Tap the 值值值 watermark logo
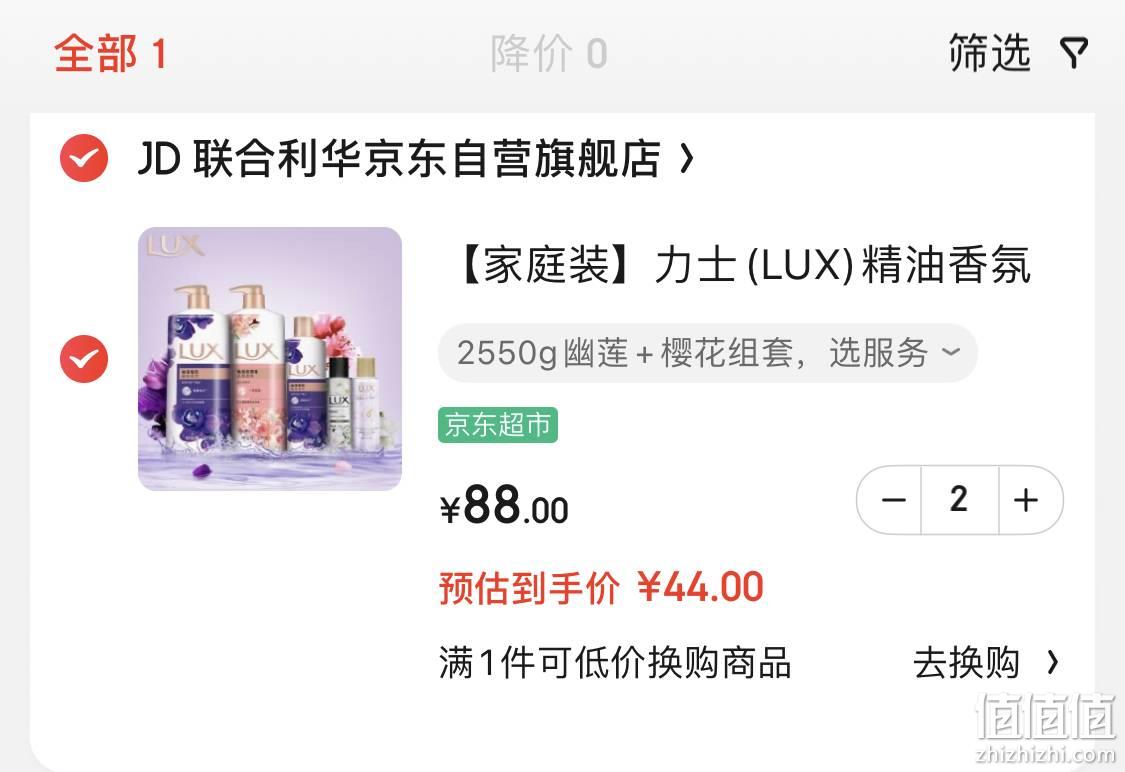1125x772 pixels. pyautogui.click(x=1048, y=726)
